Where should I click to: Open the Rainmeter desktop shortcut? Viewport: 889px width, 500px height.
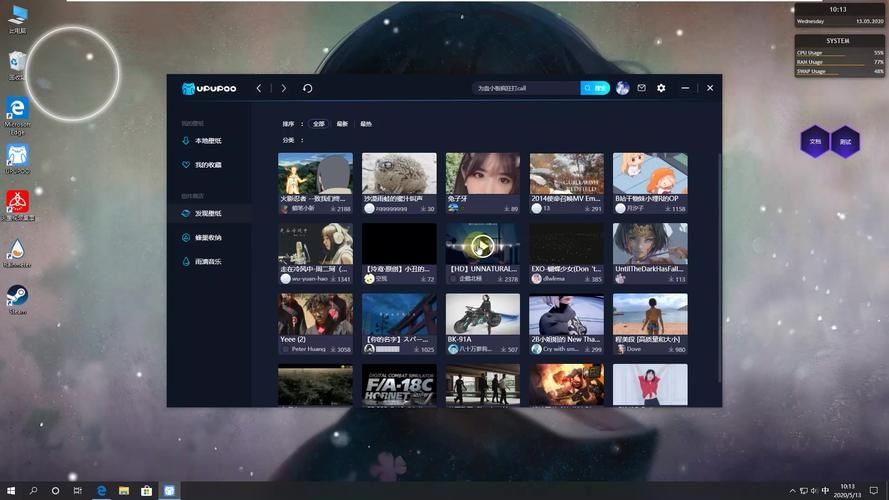[x=17, y=253]
